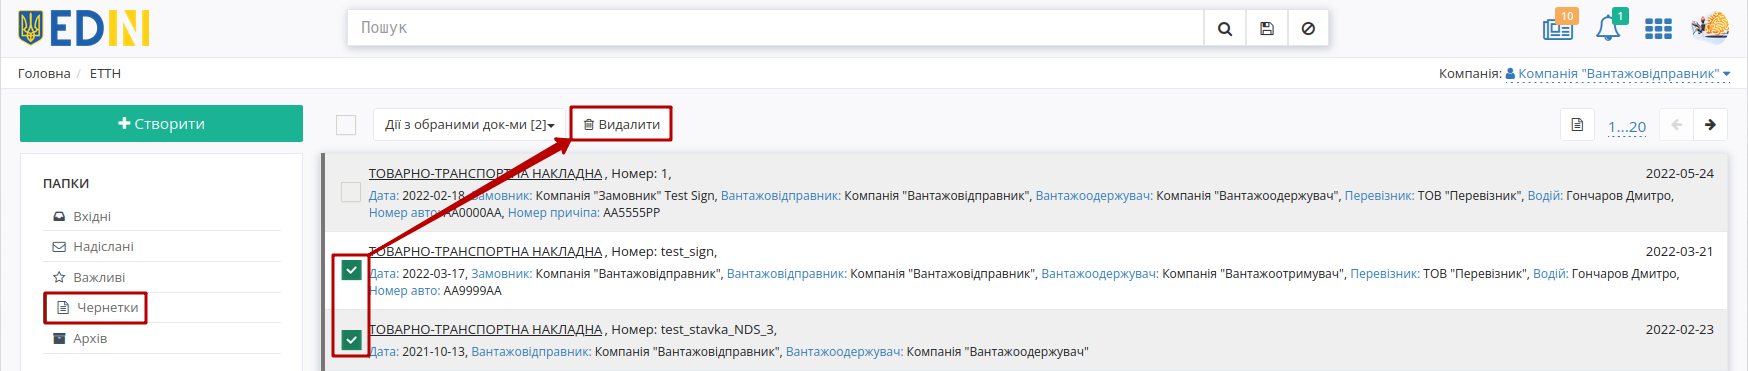Go to the next page arrow
The height and width of the screenshot is (371, 1748).
1711,125
